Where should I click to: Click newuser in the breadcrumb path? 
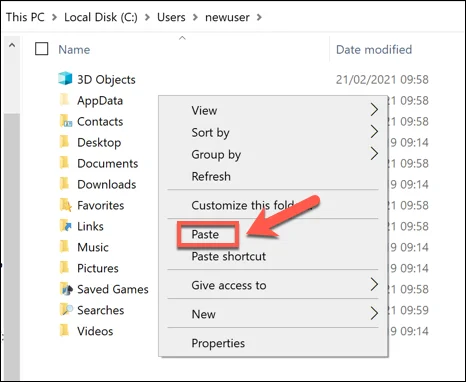tap(227, 17)
